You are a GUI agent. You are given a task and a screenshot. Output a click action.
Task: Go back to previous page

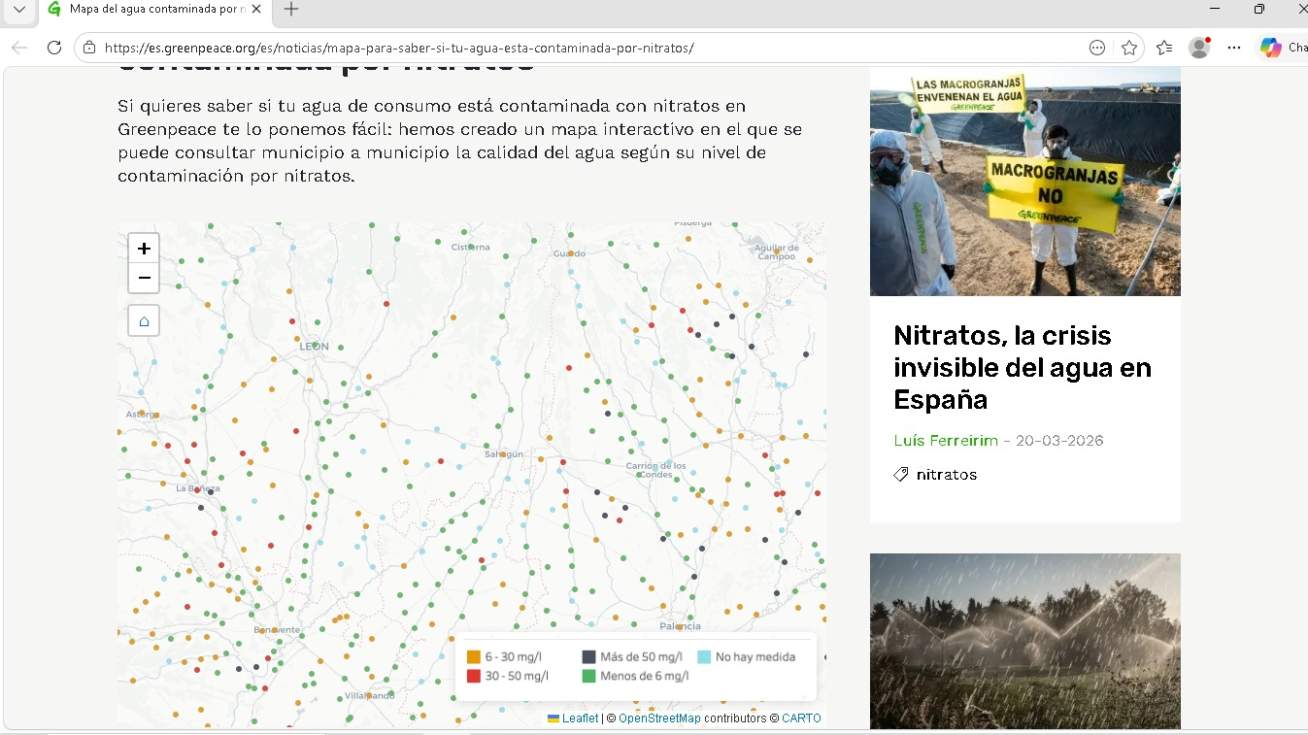(x=19, y=48)
